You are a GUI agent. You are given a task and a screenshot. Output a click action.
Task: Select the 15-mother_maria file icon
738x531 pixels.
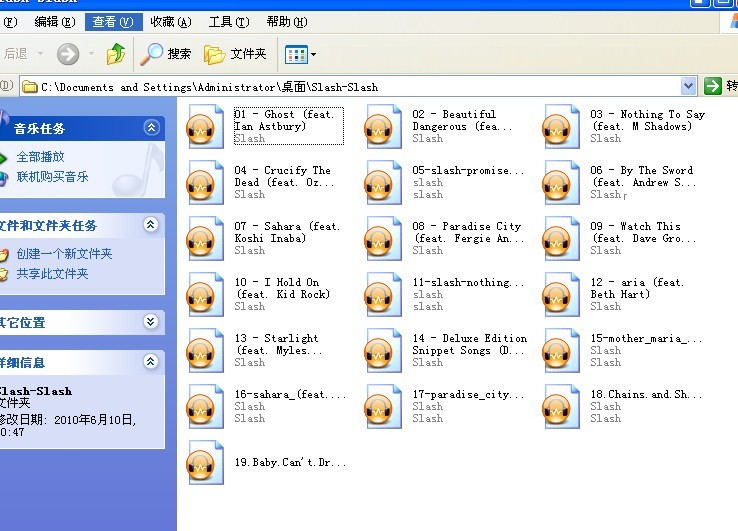click(561, 351)
